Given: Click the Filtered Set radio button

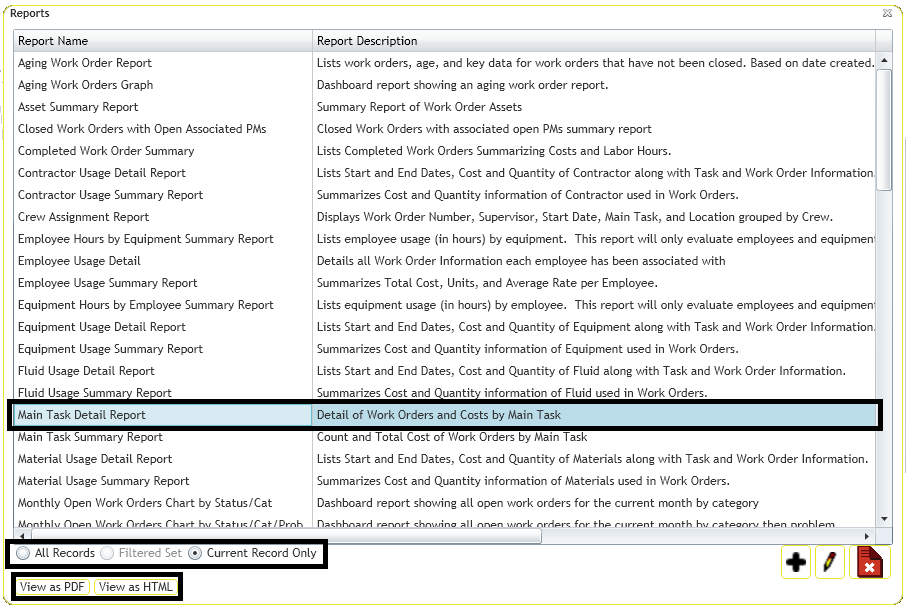Looking at the screenshot, I should point(108,553).
